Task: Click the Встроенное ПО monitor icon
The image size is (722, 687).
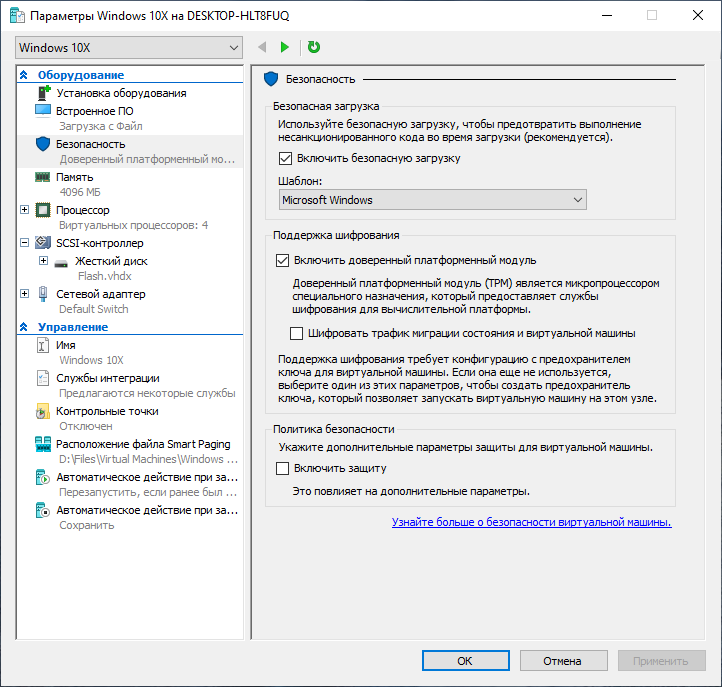Action: [x=43, y=111]
